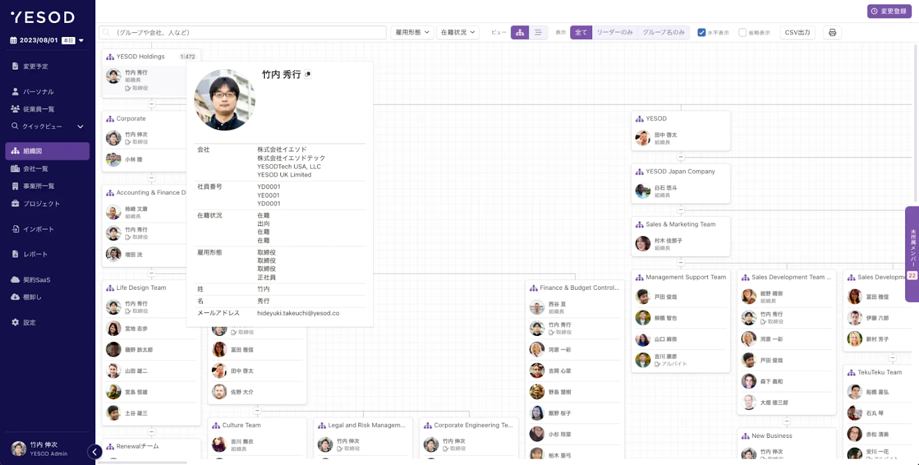Screen dimensions: 919x465
Task: Open the 会社一覧 building icon in sidebar
Action: pyautogui.click(x=15, y=169)
